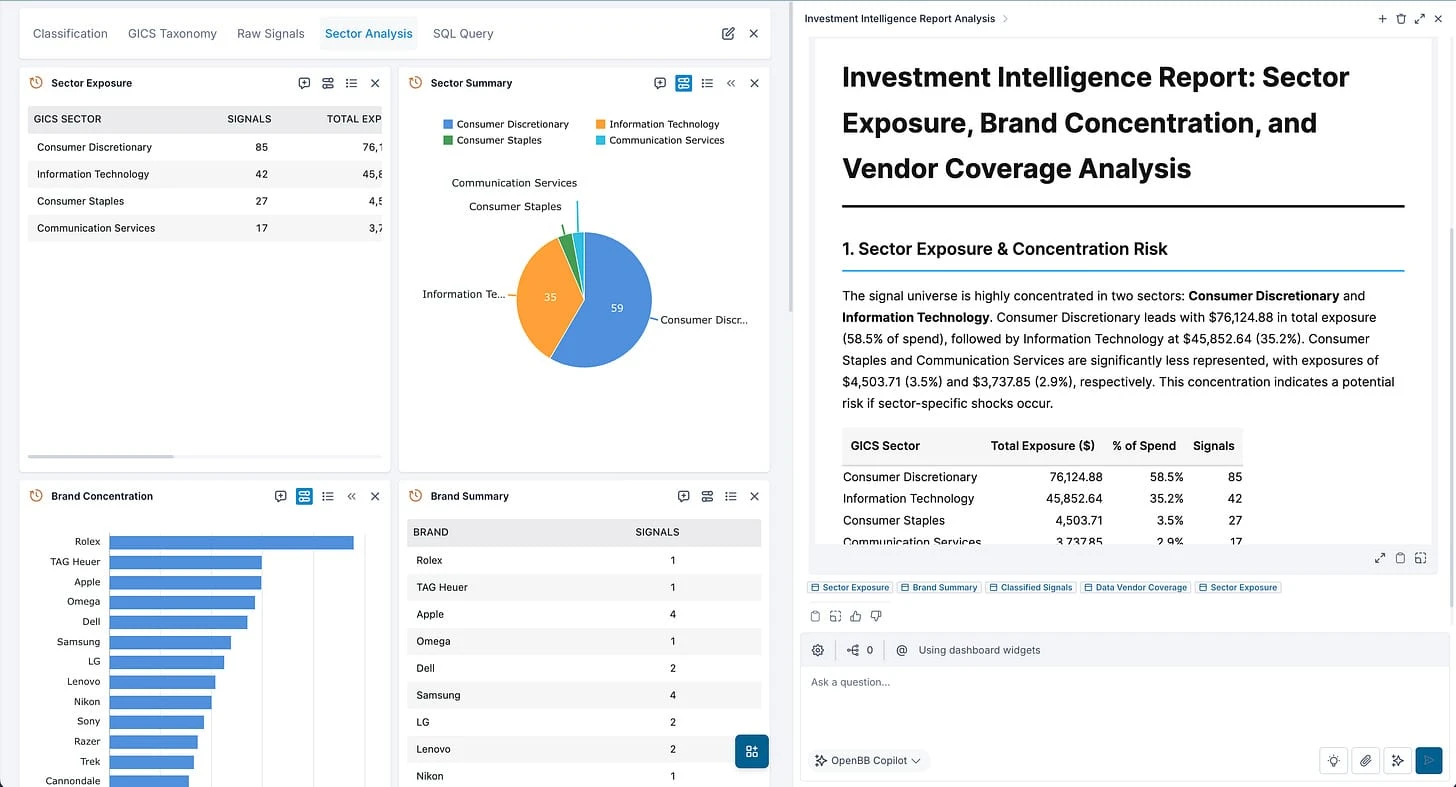This screenshot has height=787, width=1456.
Task: Open chat settings gear near the prompt box
Action: (x=818, y=650)
